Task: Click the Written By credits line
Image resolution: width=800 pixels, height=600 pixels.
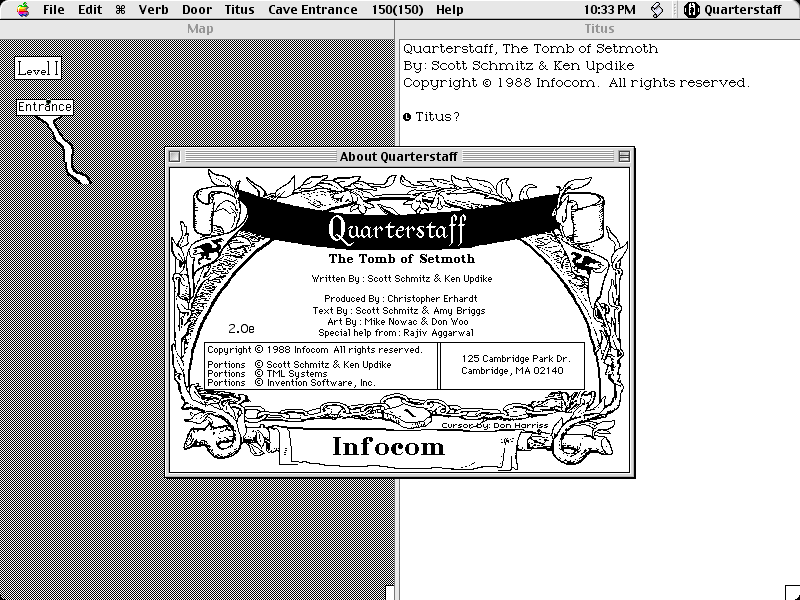Action: [402, 279]
